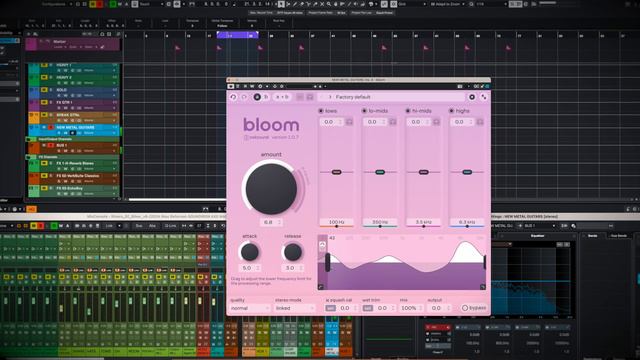Toggle the lo-mids band enable button
Viewport: 640px width, 360px height.
coord(364,111)
